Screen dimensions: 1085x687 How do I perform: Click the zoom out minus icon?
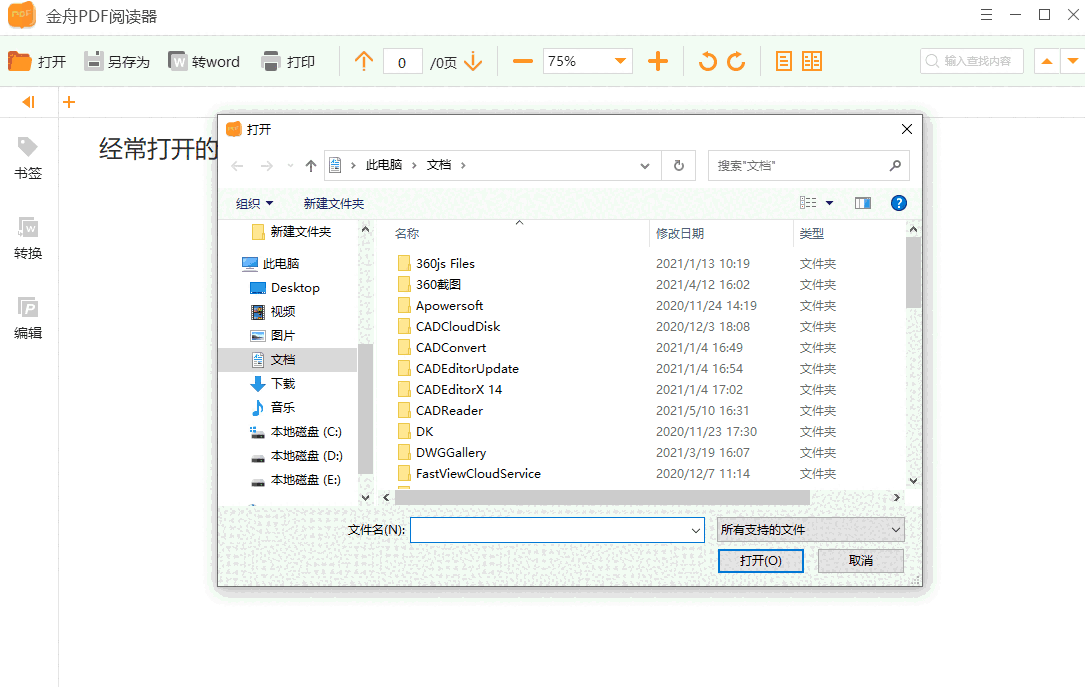click(x=522, y=62)
